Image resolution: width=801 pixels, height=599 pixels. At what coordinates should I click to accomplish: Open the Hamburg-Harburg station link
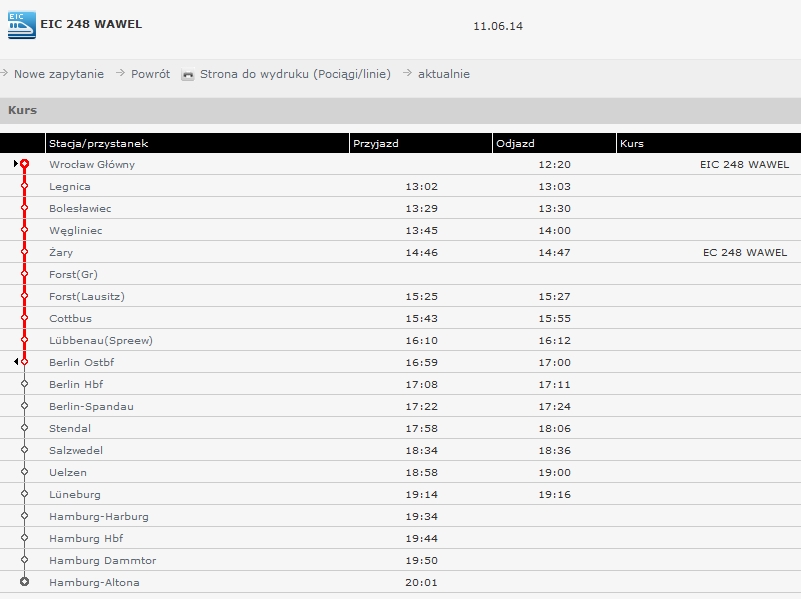click(x=99, y=516)
